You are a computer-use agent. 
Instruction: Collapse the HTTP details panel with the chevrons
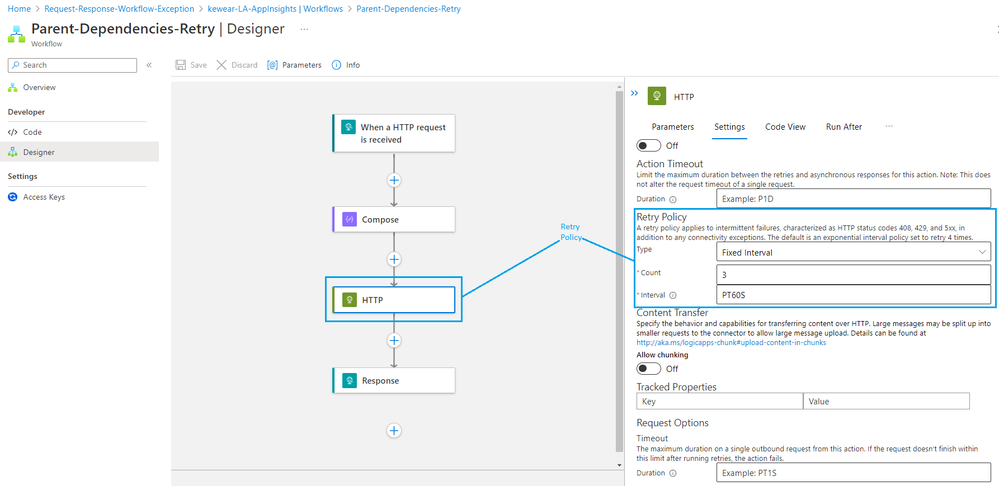pos(635,93)
